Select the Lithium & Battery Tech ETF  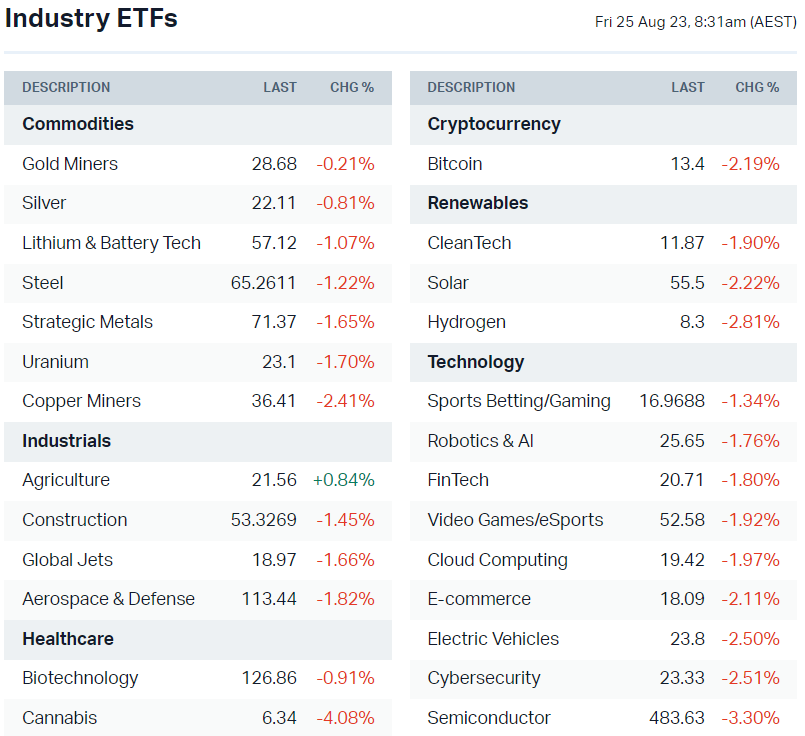click(x=111, y=243)
